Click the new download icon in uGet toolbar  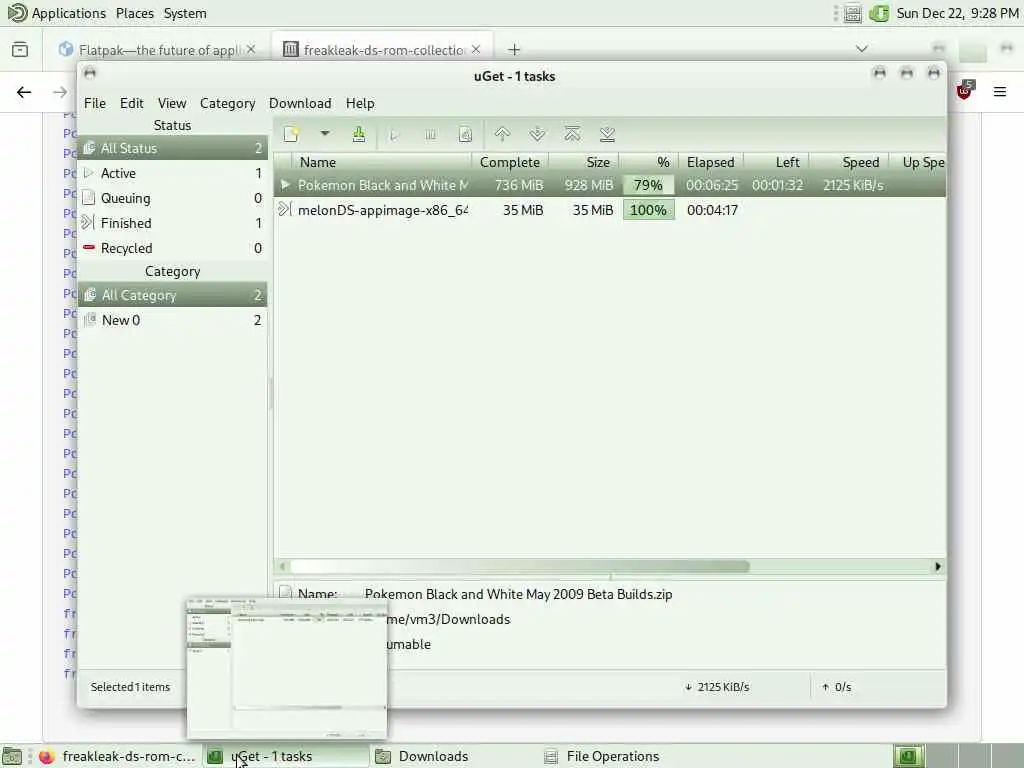[x=291, y=135]
